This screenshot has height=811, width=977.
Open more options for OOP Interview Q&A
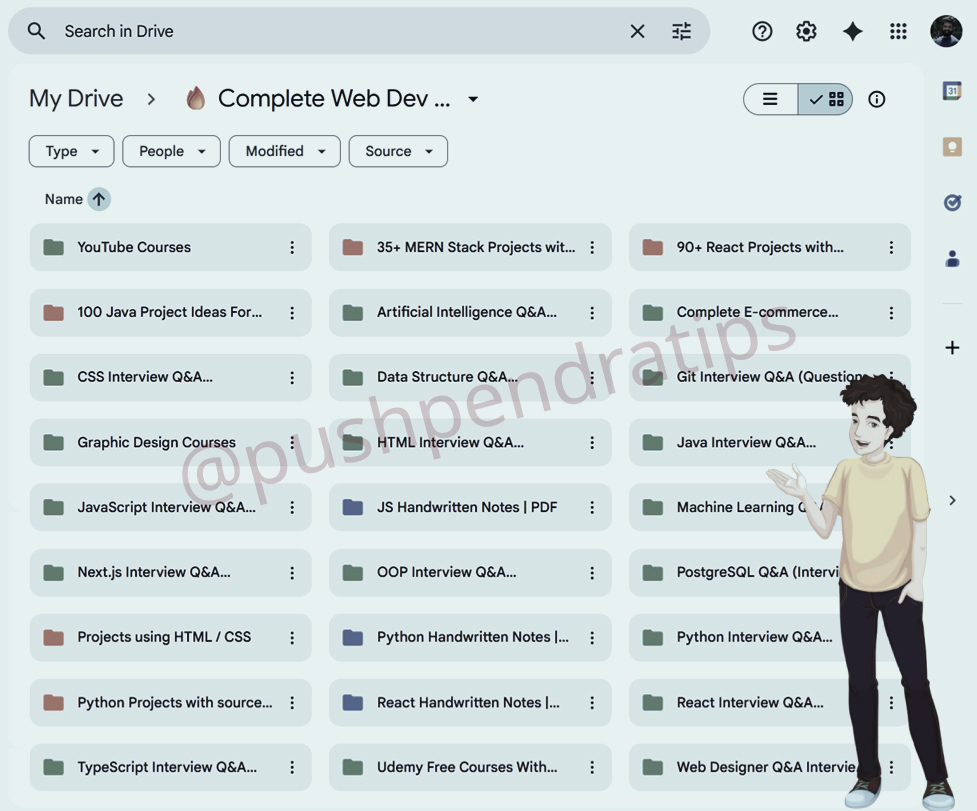pyautogui.click(x=592, y=572)
